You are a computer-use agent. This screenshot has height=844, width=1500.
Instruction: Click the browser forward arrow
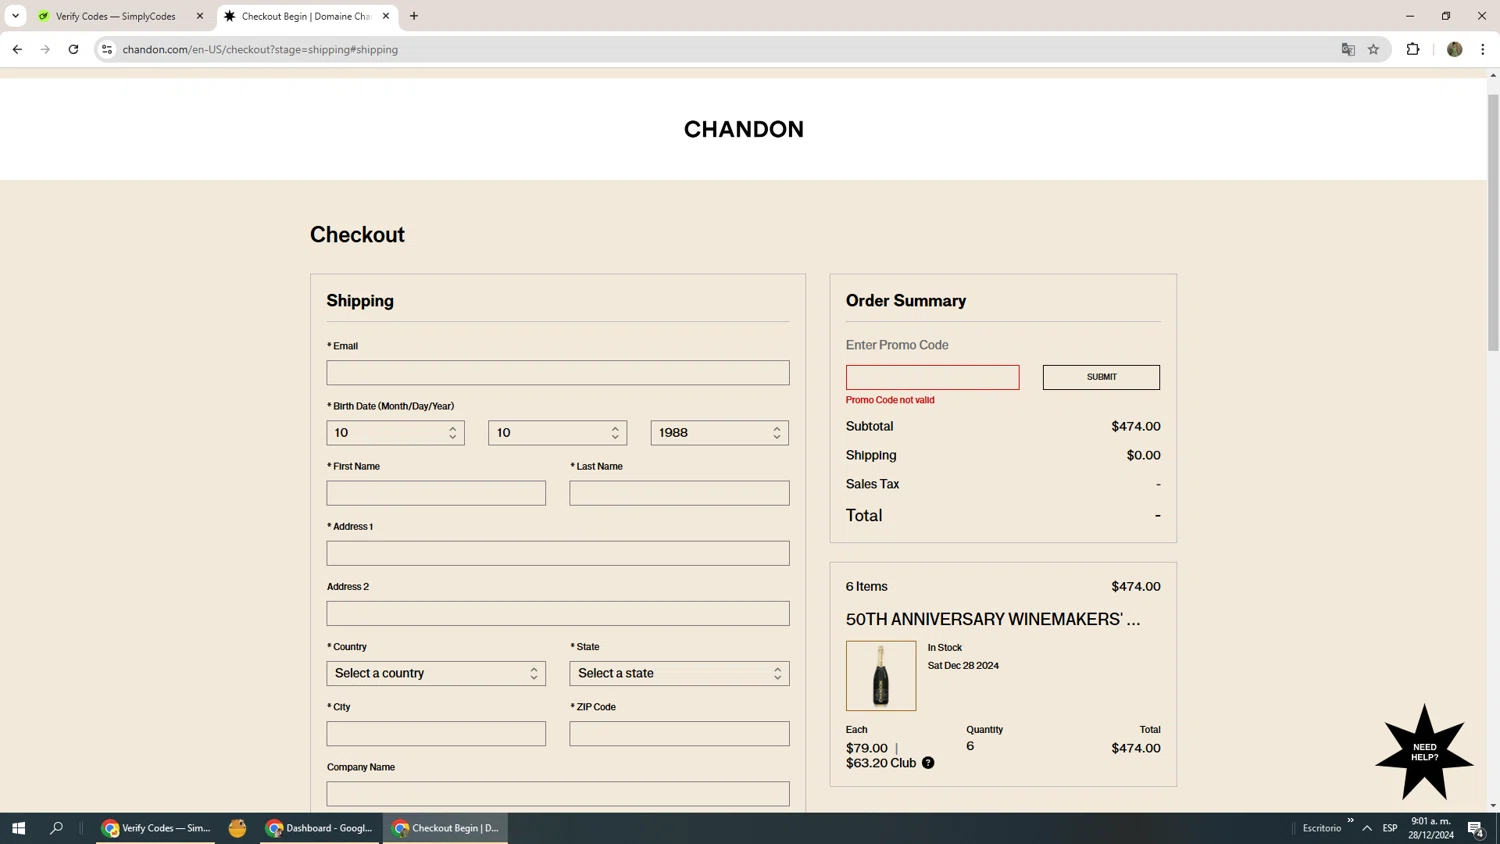45,49
